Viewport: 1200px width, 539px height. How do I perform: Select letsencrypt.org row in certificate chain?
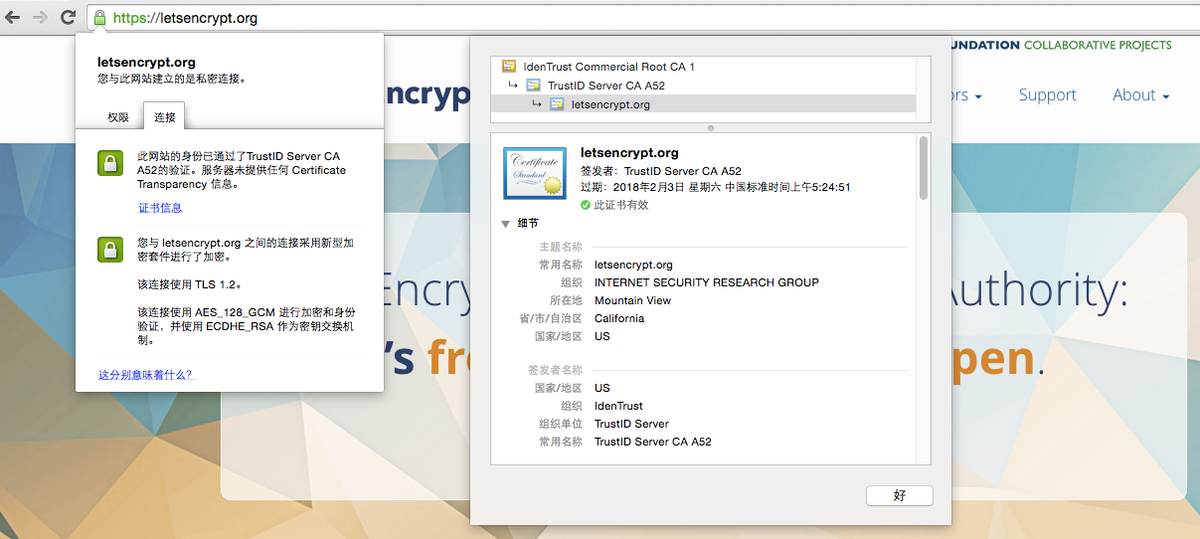703,104
